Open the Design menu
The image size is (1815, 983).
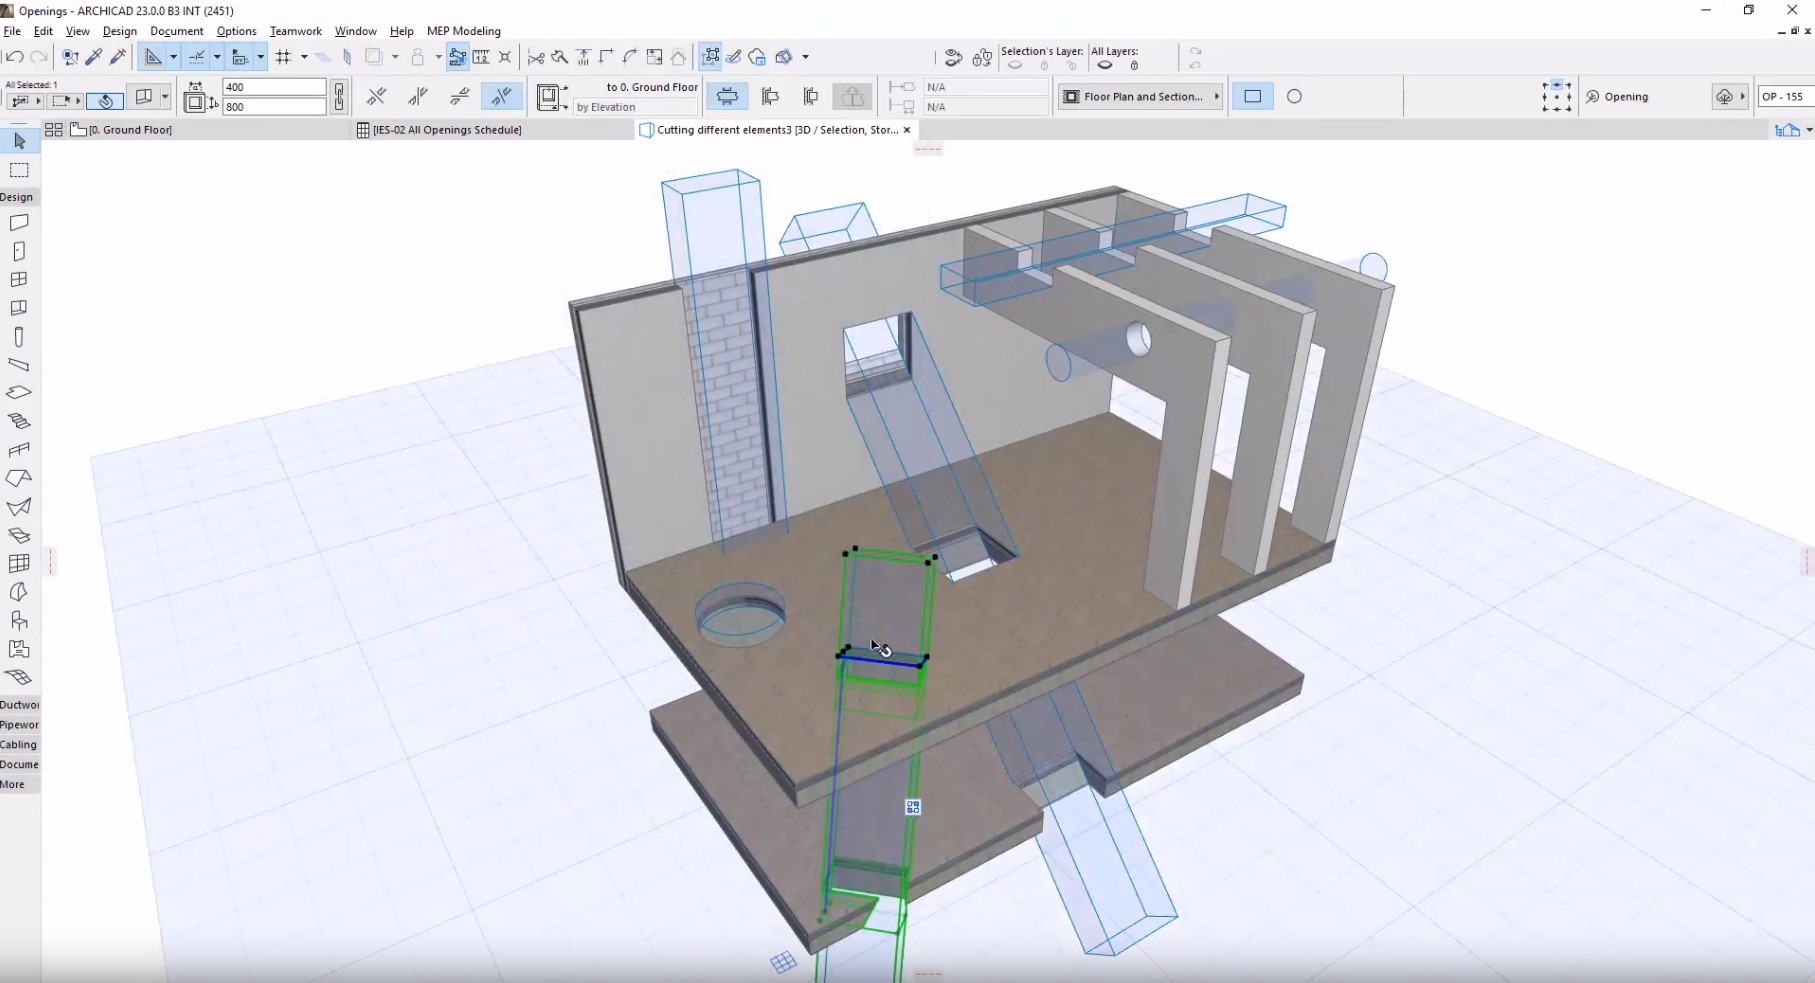pyautogui.click(x=119, y=31)
